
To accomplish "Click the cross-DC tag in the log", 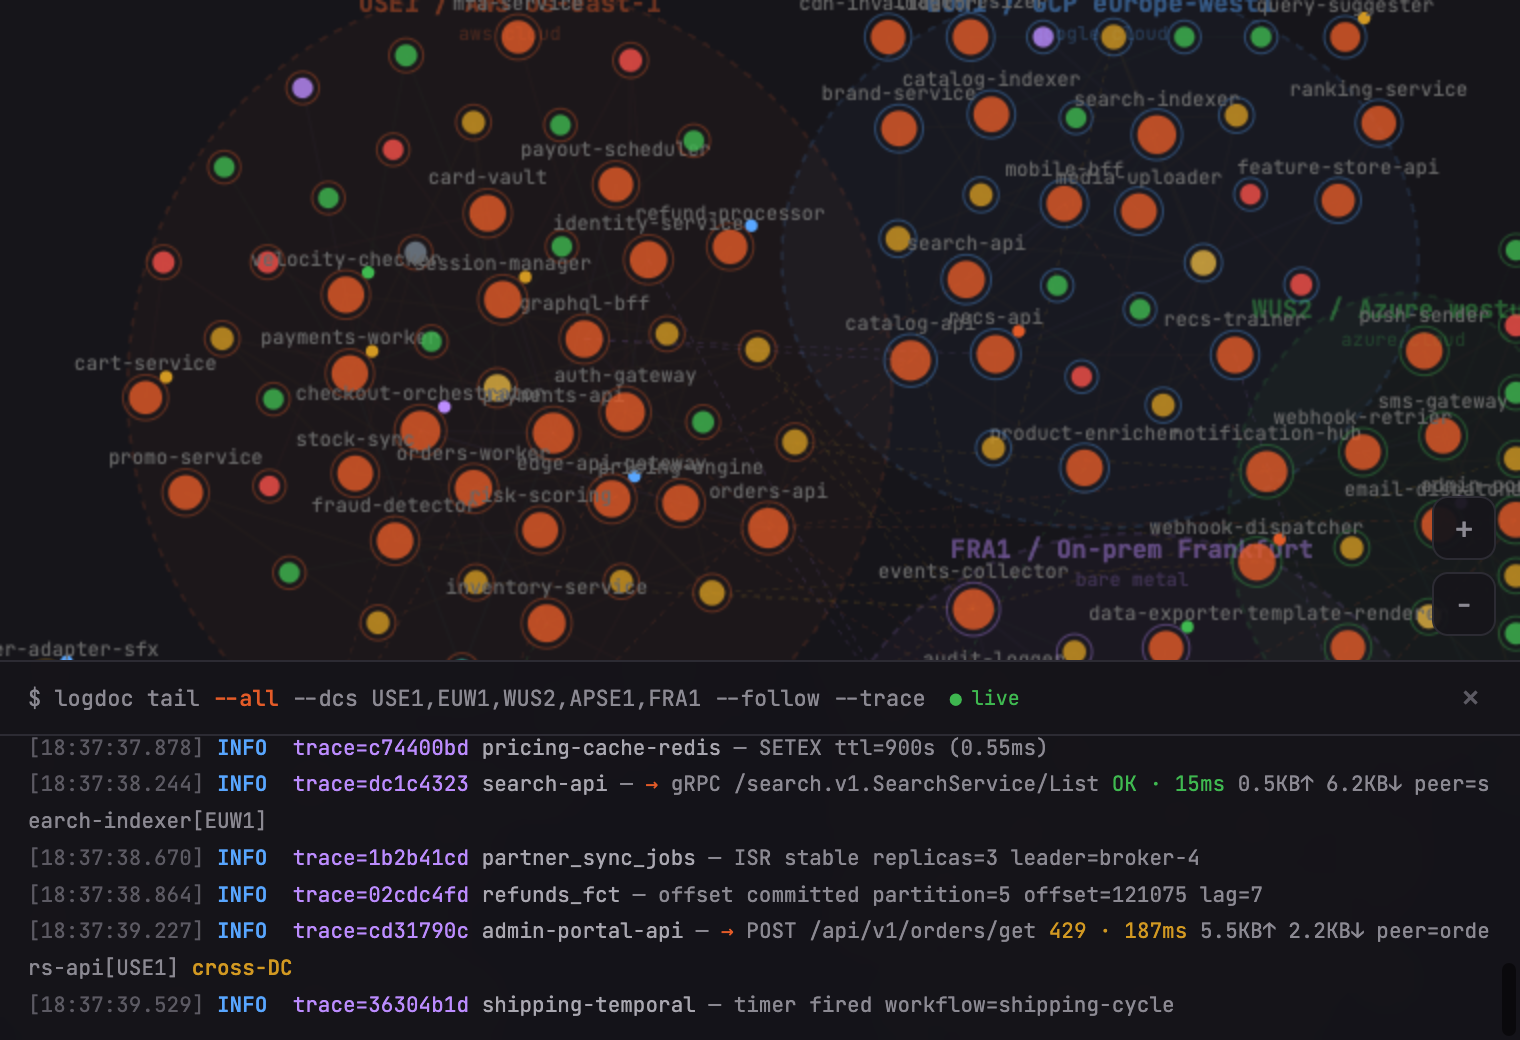I will click(242, 968).
